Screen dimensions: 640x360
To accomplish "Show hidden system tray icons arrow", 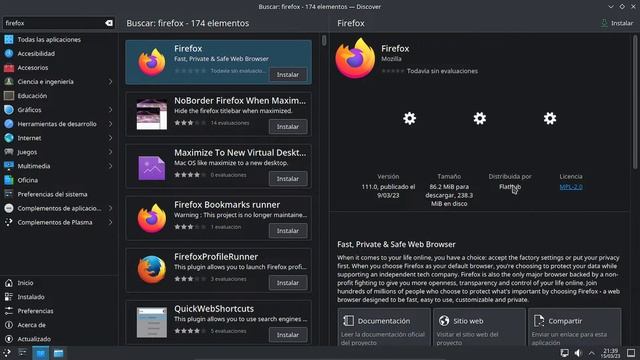I will point(591,353).
